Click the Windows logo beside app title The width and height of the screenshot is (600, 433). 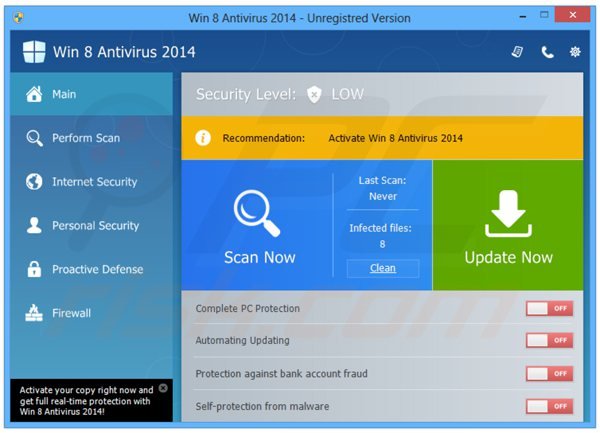point(34,52)
